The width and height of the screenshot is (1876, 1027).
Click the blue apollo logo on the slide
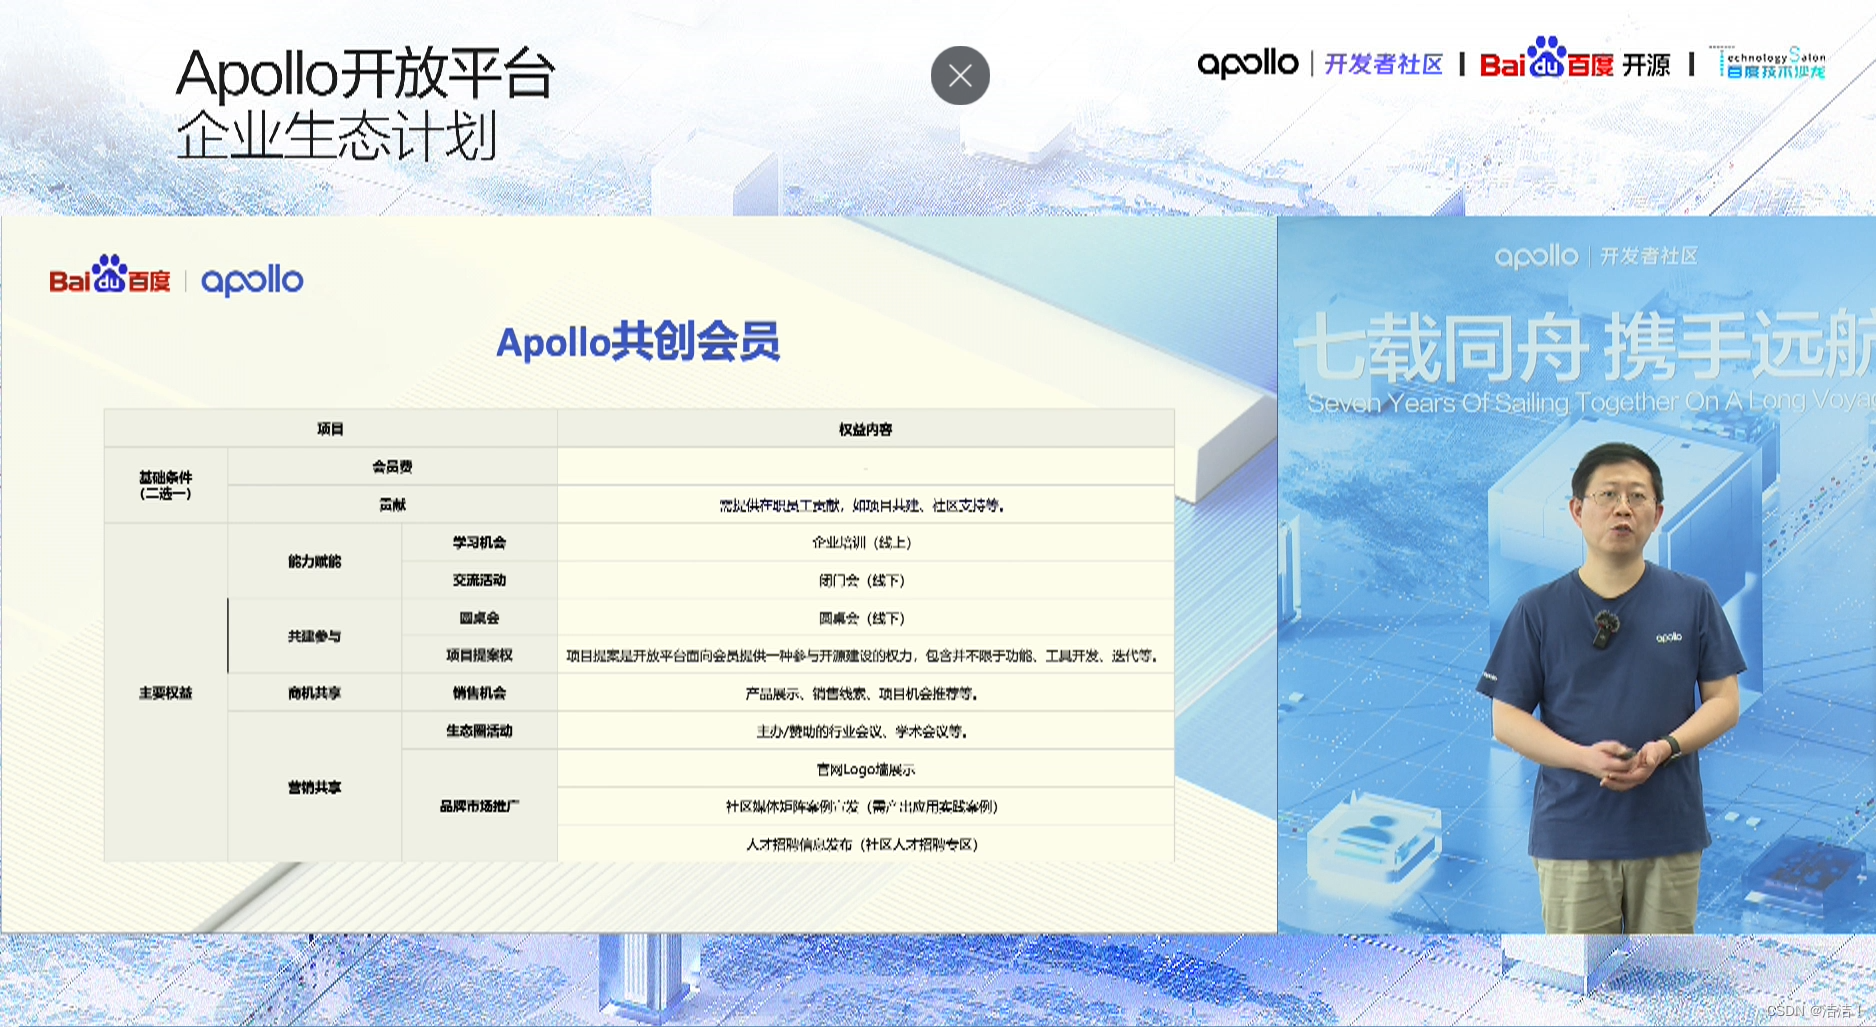(x=252, y=280)
